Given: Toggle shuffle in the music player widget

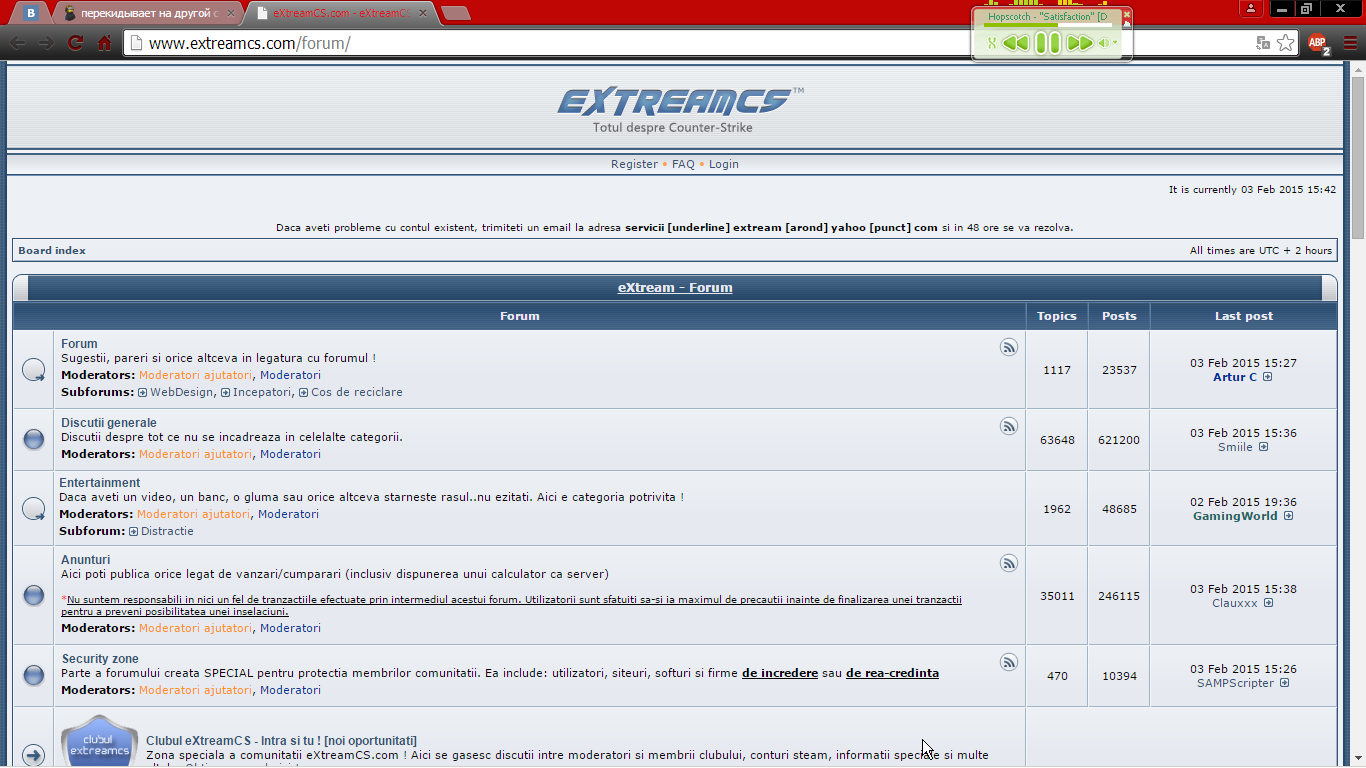Looking at the screenshot, I should pos(991,43).
